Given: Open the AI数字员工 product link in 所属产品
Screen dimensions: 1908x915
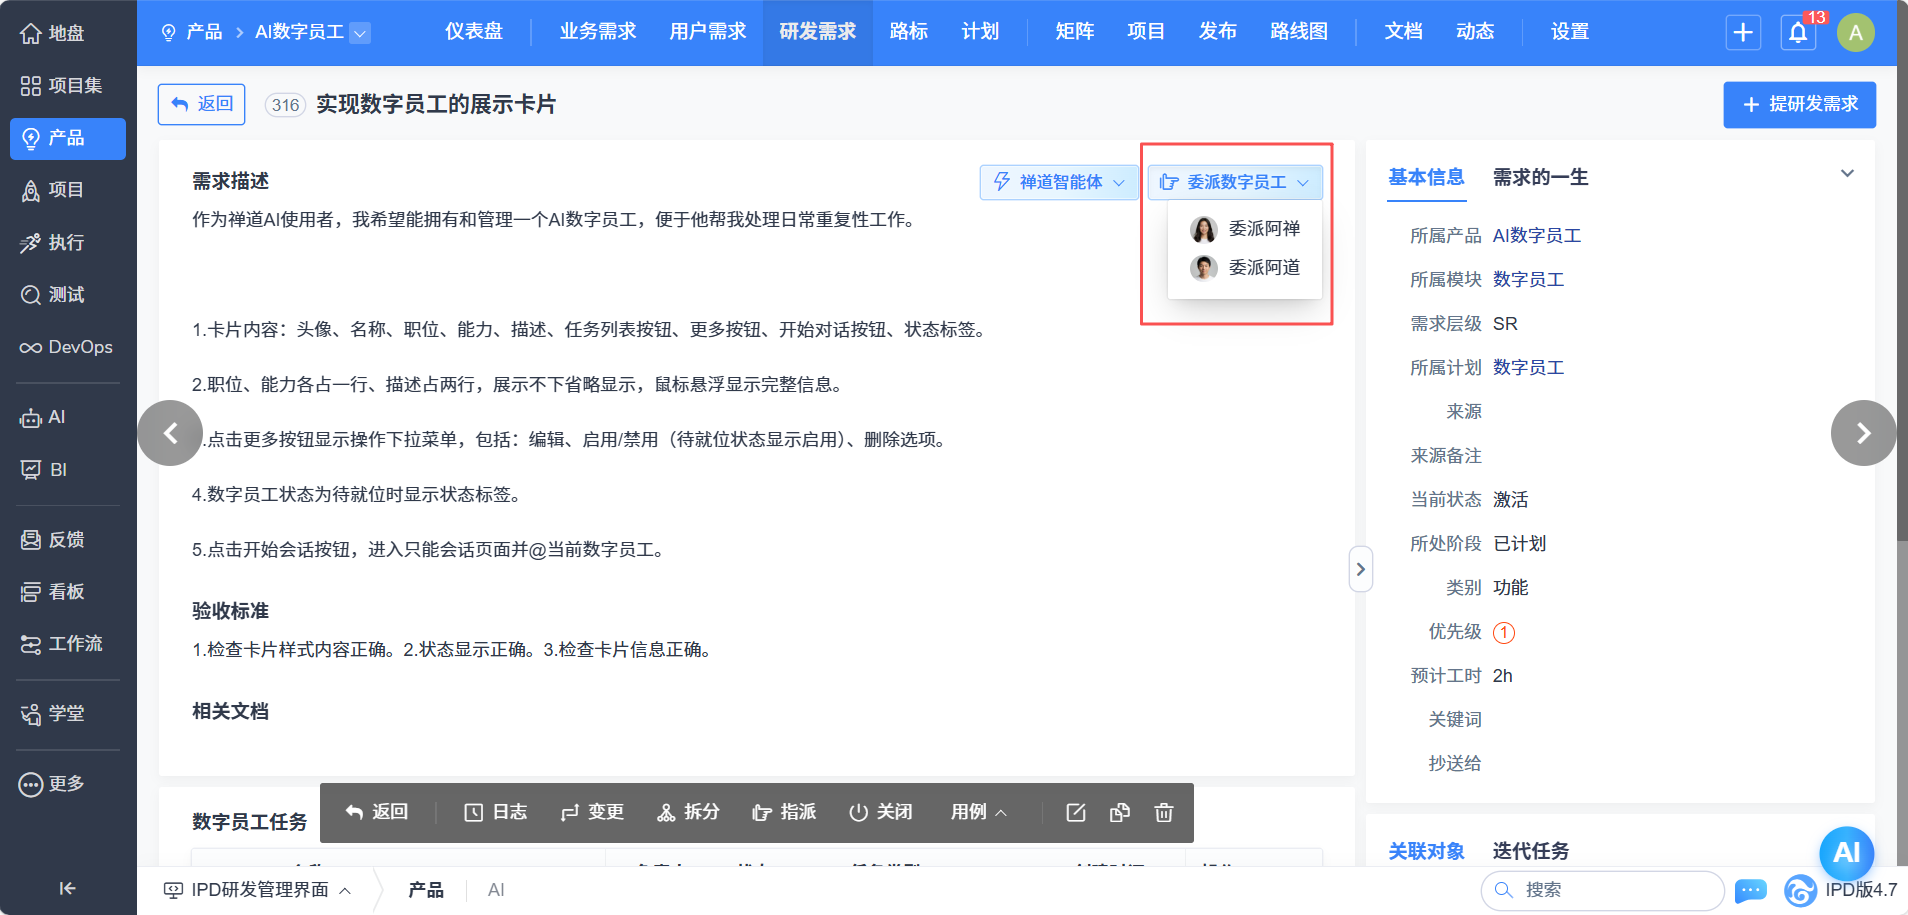Looking at the screenshot, I should (1536, 236).
